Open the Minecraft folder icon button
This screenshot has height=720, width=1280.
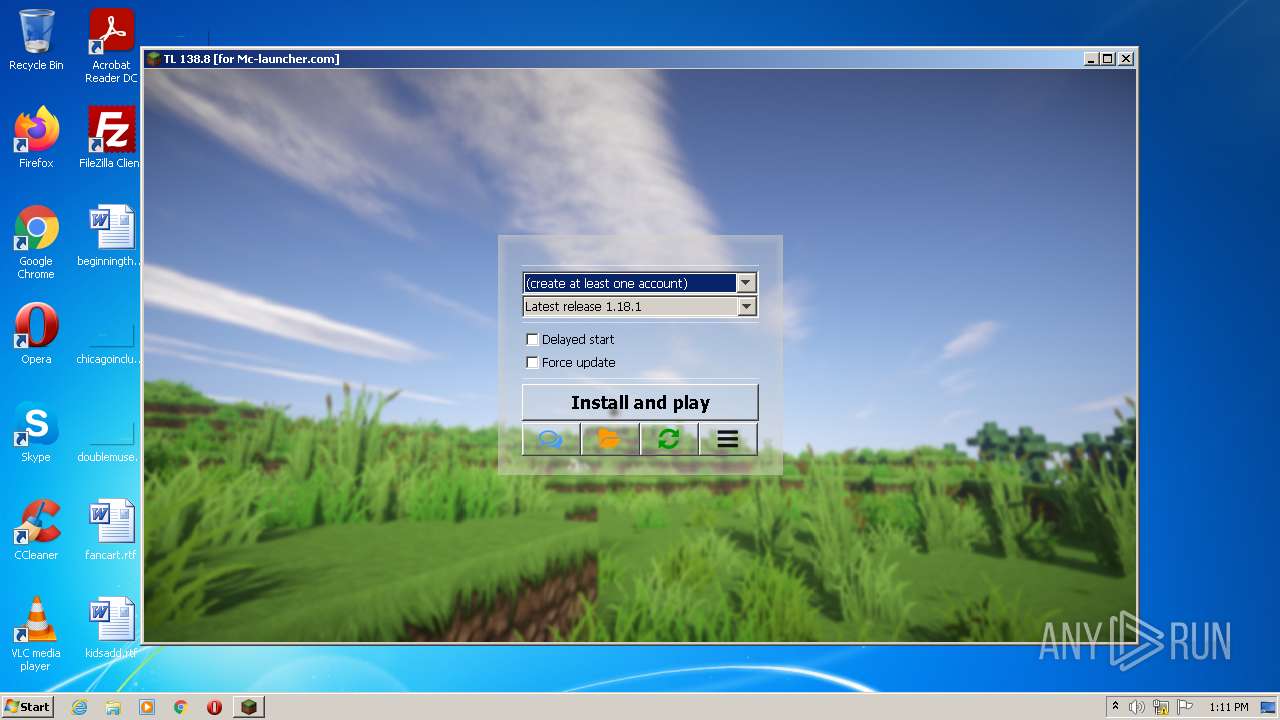(x=610, y=439)
